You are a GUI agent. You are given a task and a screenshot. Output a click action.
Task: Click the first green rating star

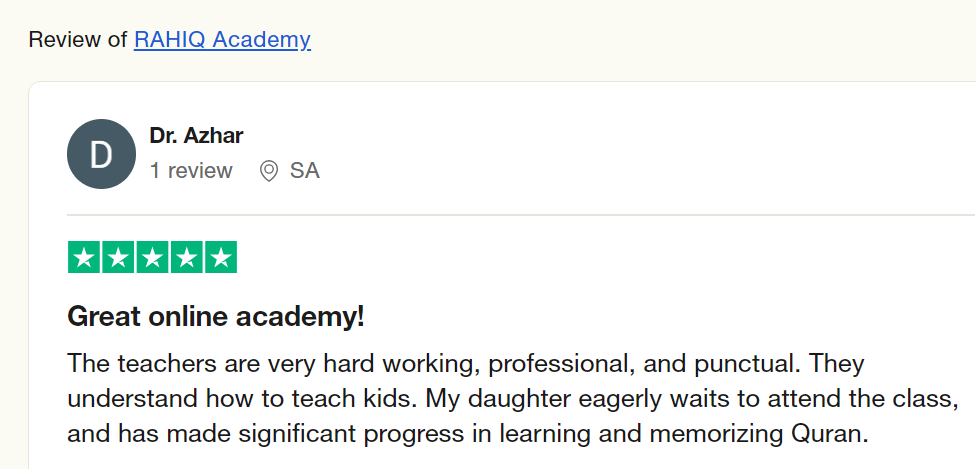[x=84, y=257]
